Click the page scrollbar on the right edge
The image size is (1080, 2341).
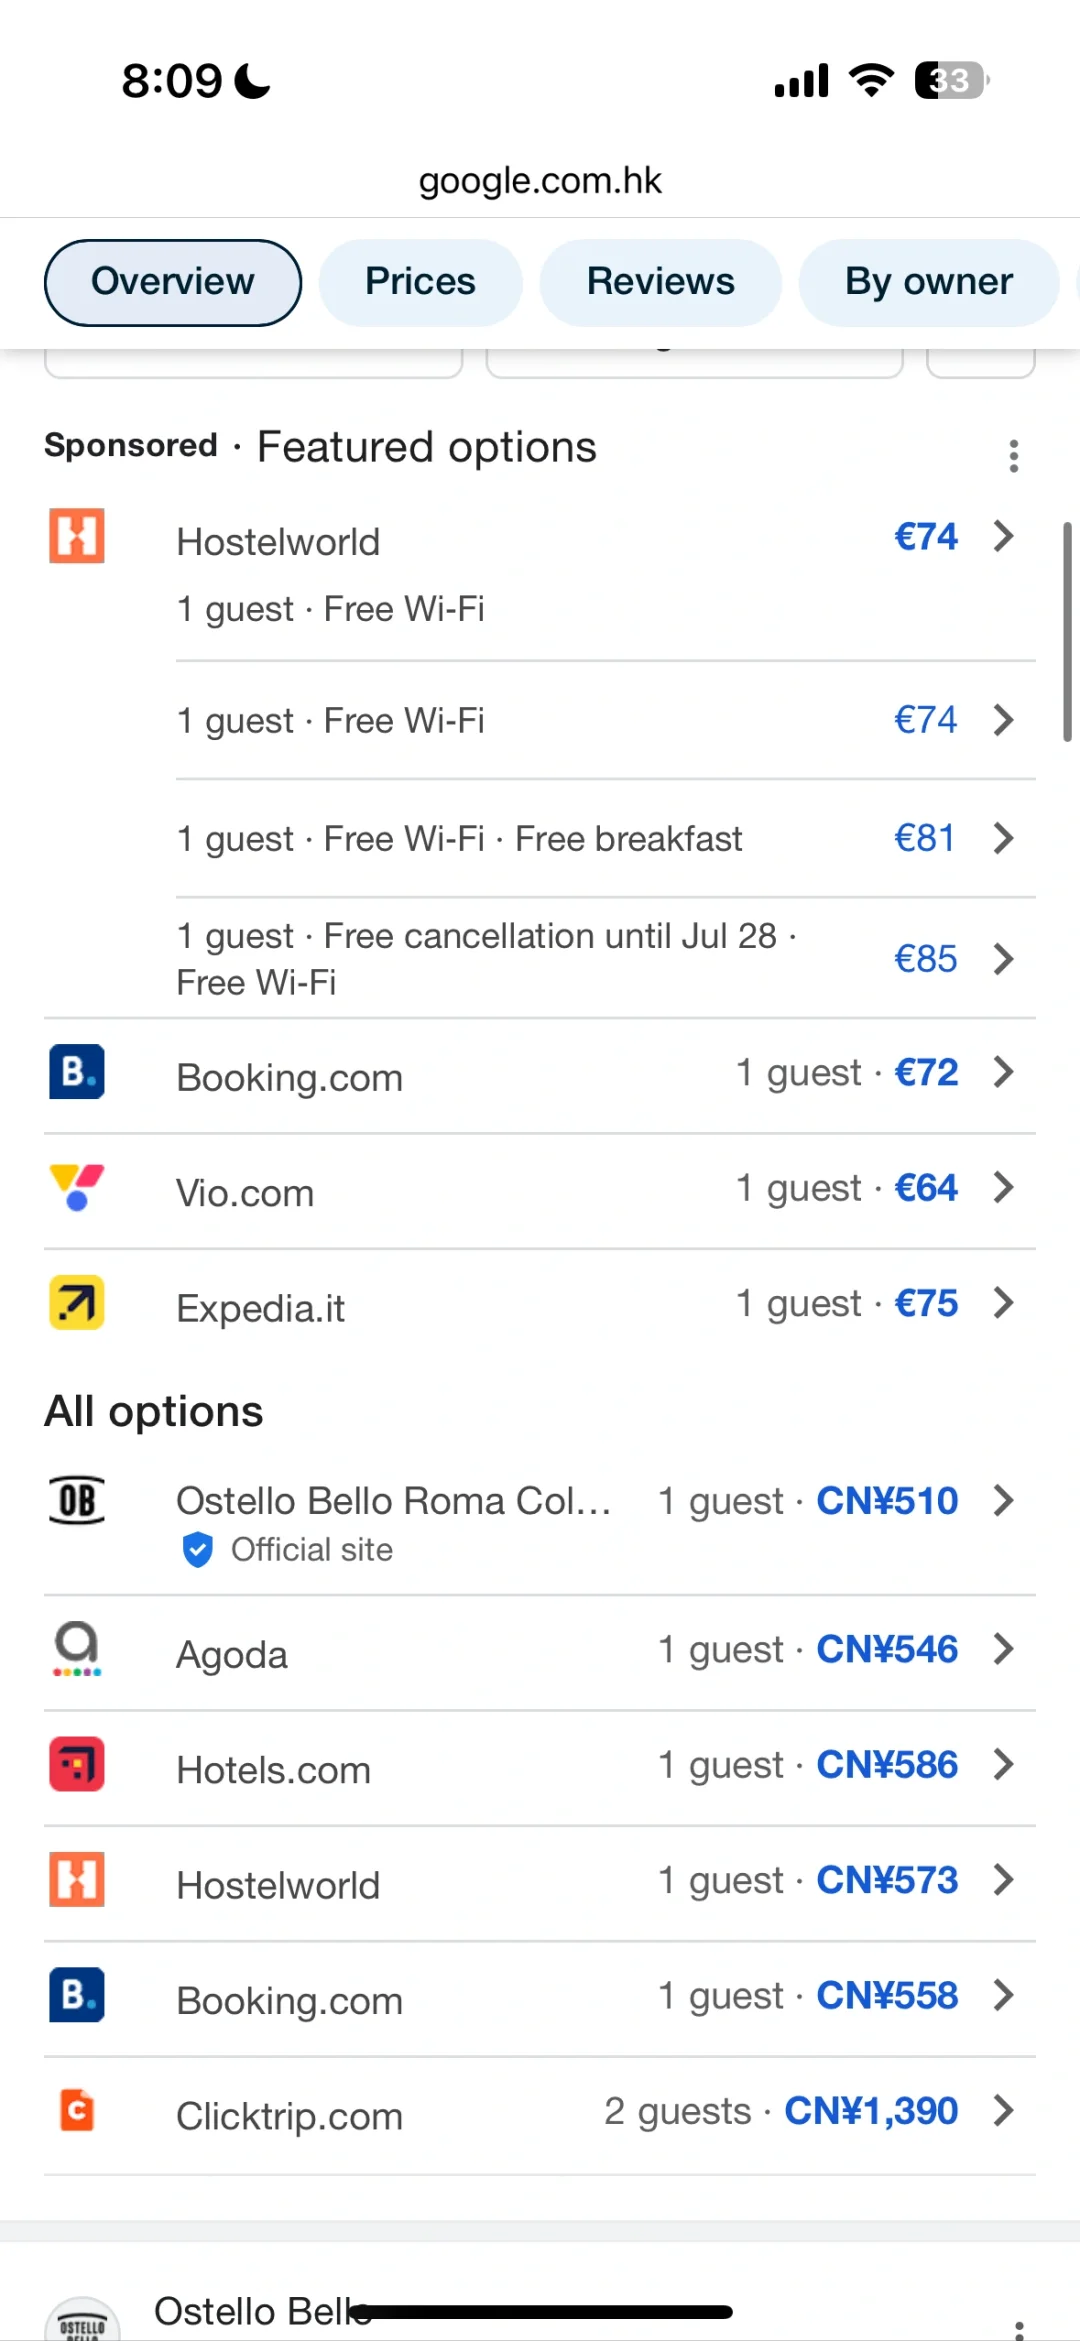pos(1067,632)
